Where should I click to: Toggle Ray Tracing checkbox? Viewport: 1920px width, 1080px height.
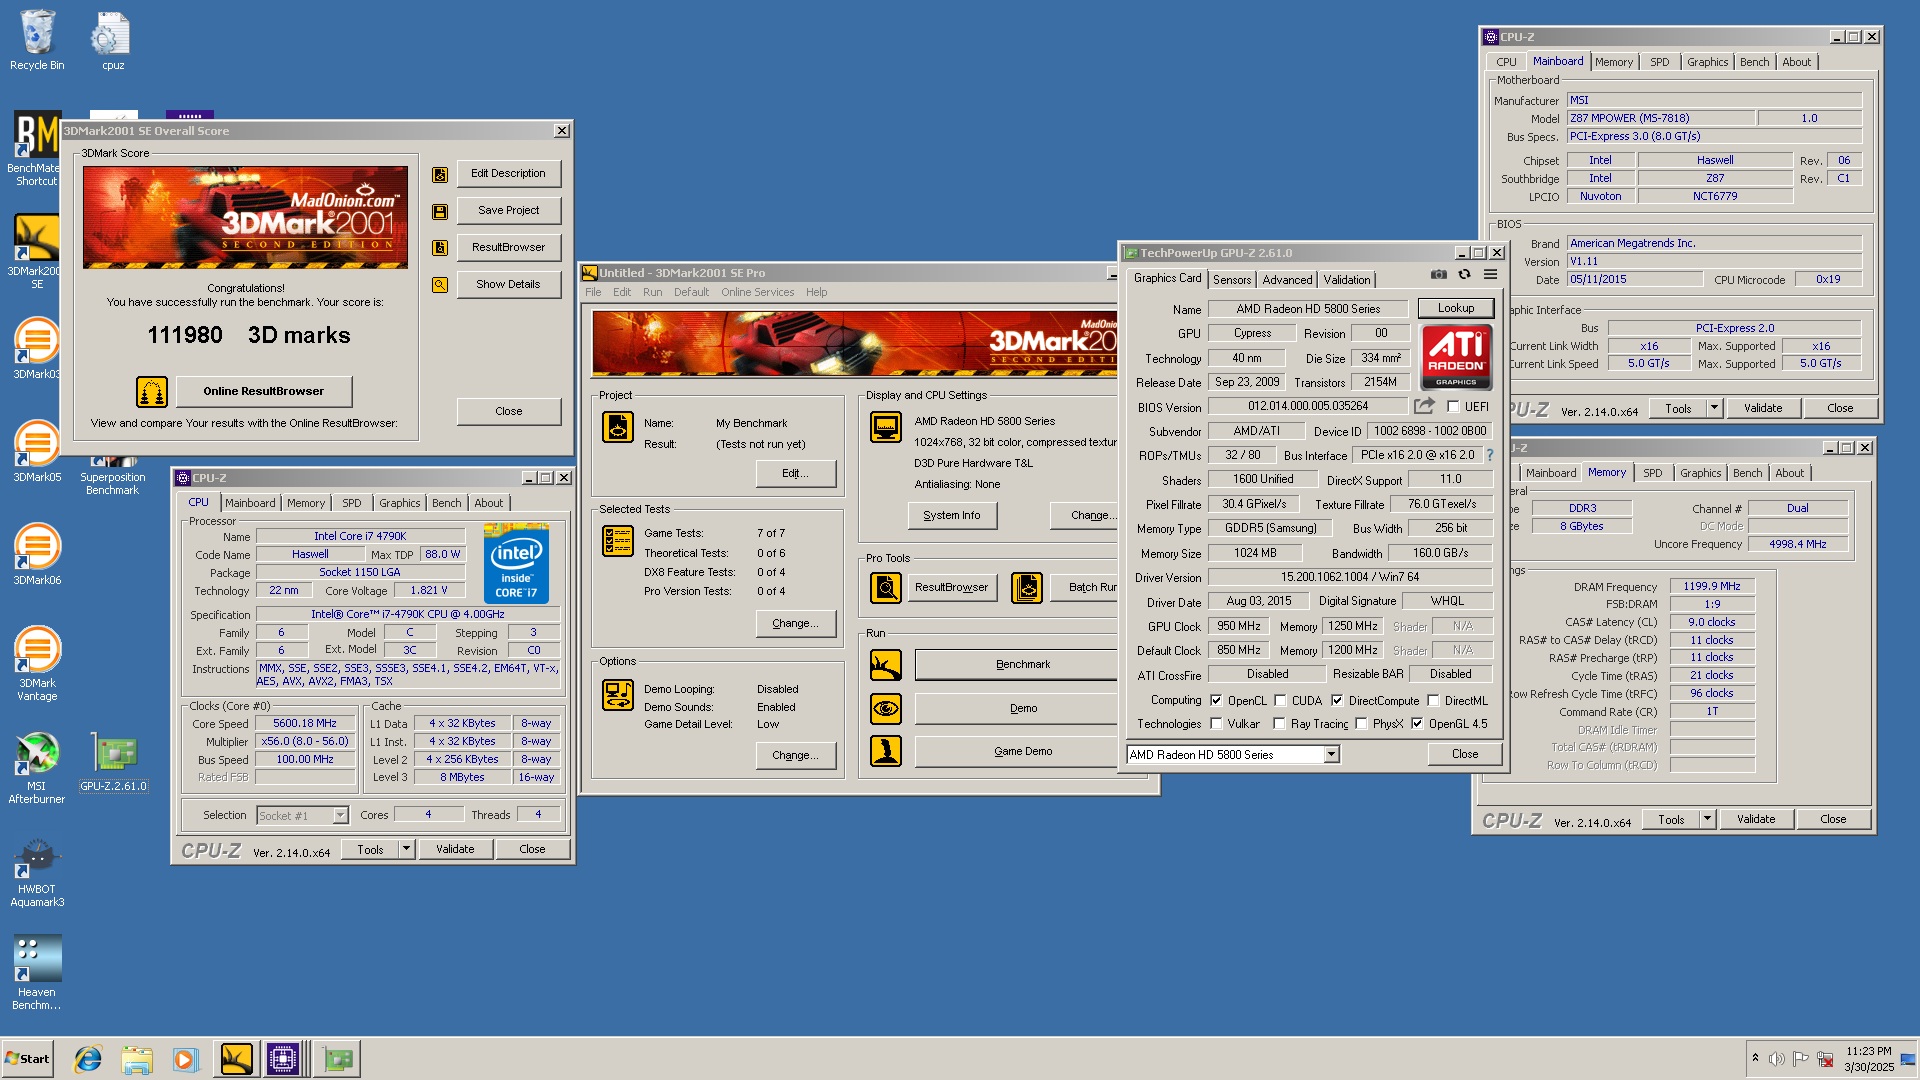1279,724
